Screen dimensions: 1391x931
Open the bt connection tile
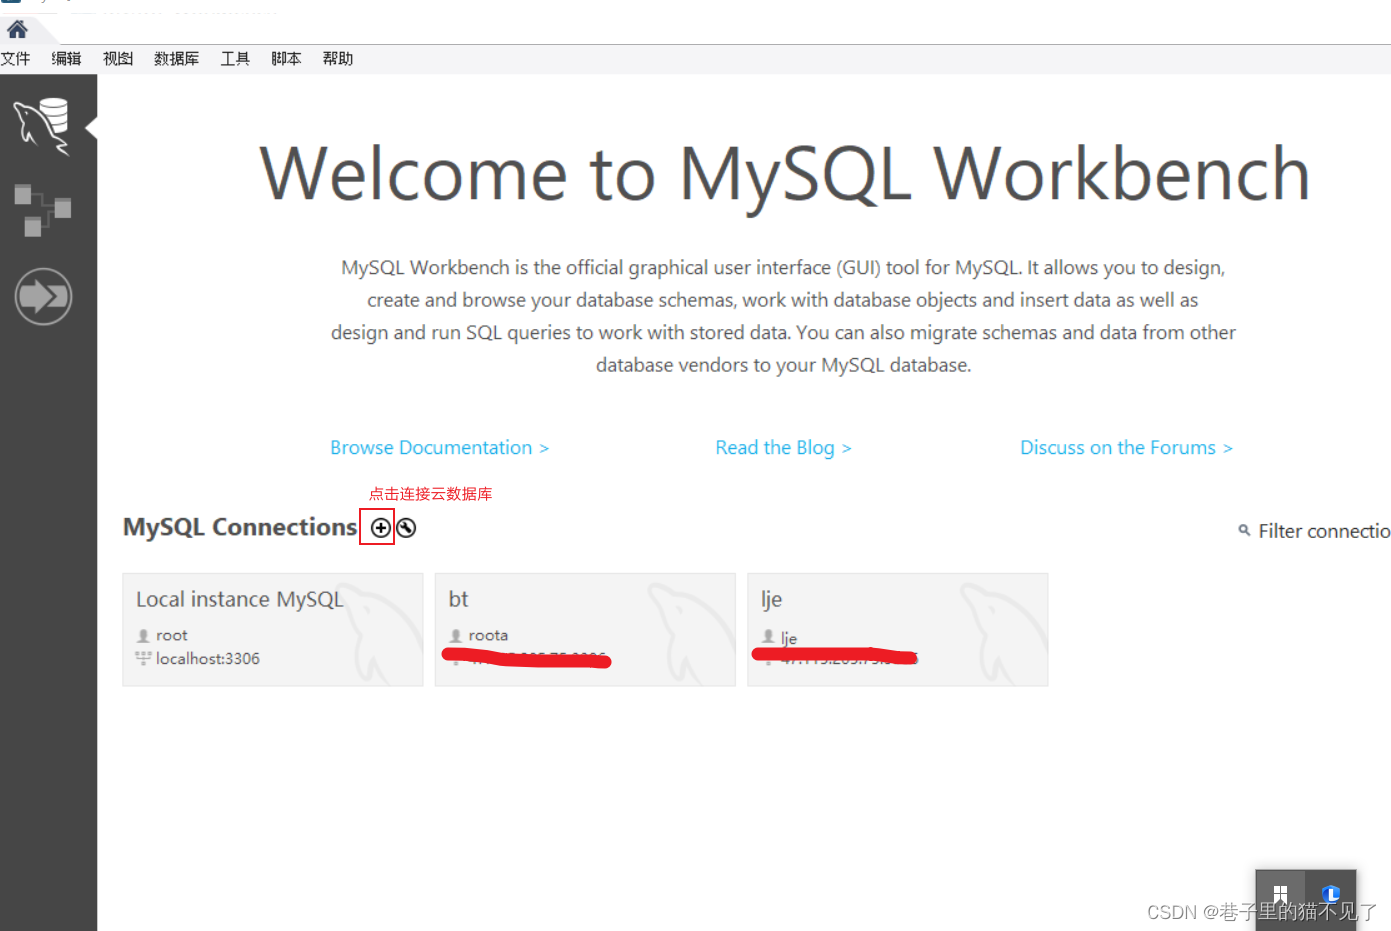tap(585, 629)
